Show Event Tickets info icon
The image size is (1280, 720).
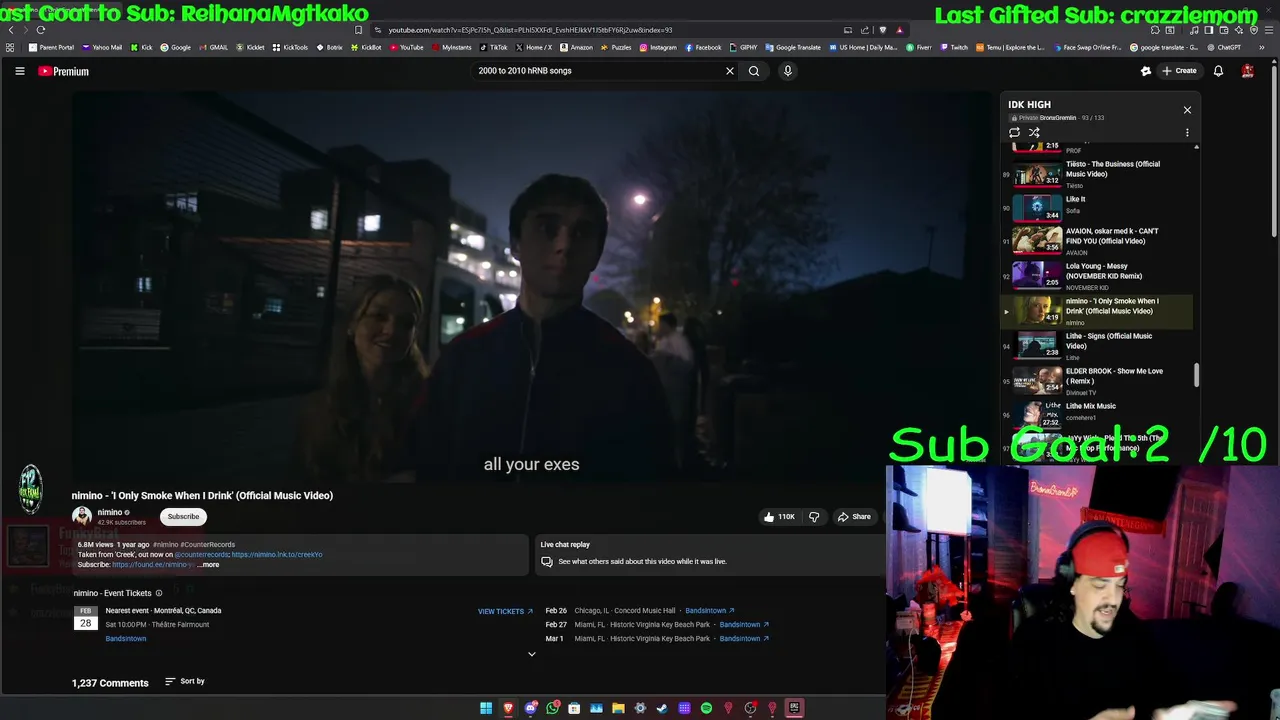(x=158, y=593)
